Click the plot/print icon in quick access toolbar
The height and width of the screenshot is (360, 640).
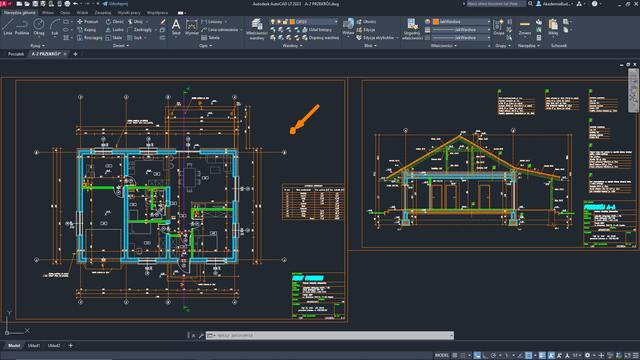(67, 4)
